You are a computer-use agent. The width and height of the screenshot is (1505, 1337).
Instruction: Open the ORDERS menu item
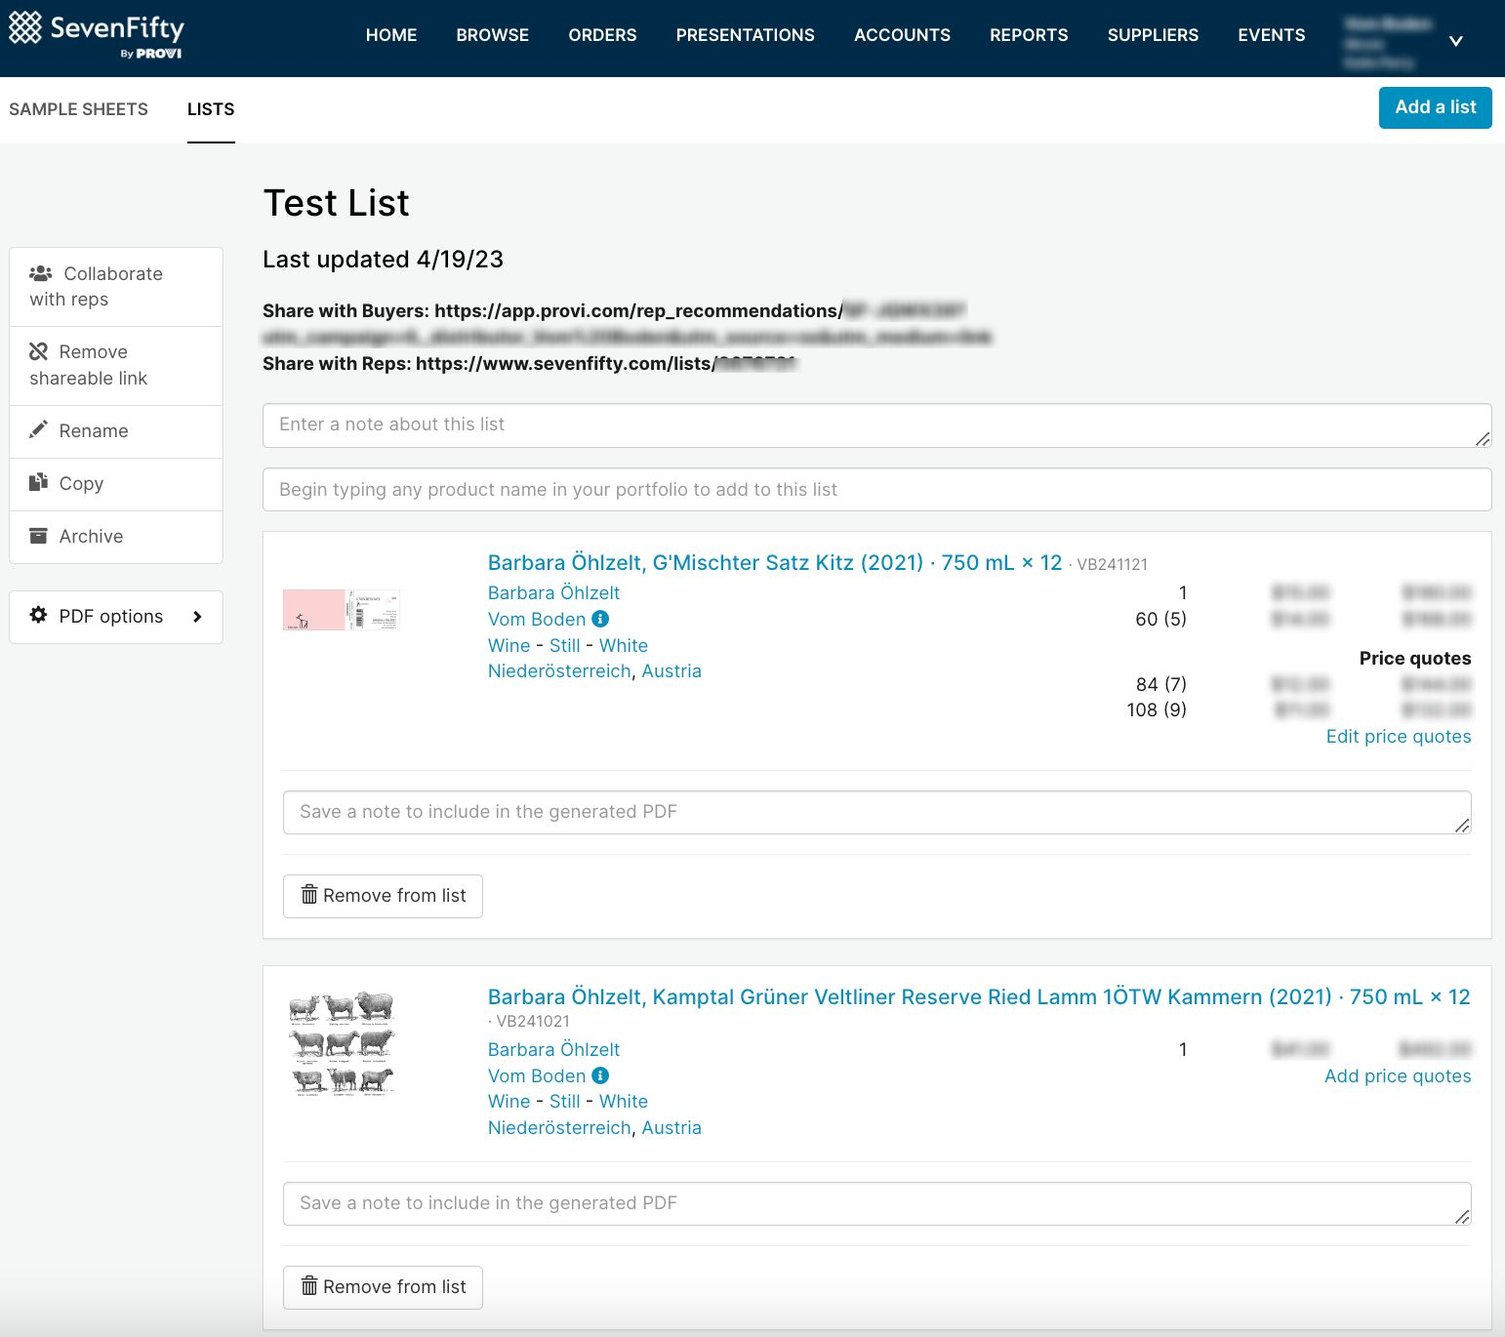click(x=601, y=35)
